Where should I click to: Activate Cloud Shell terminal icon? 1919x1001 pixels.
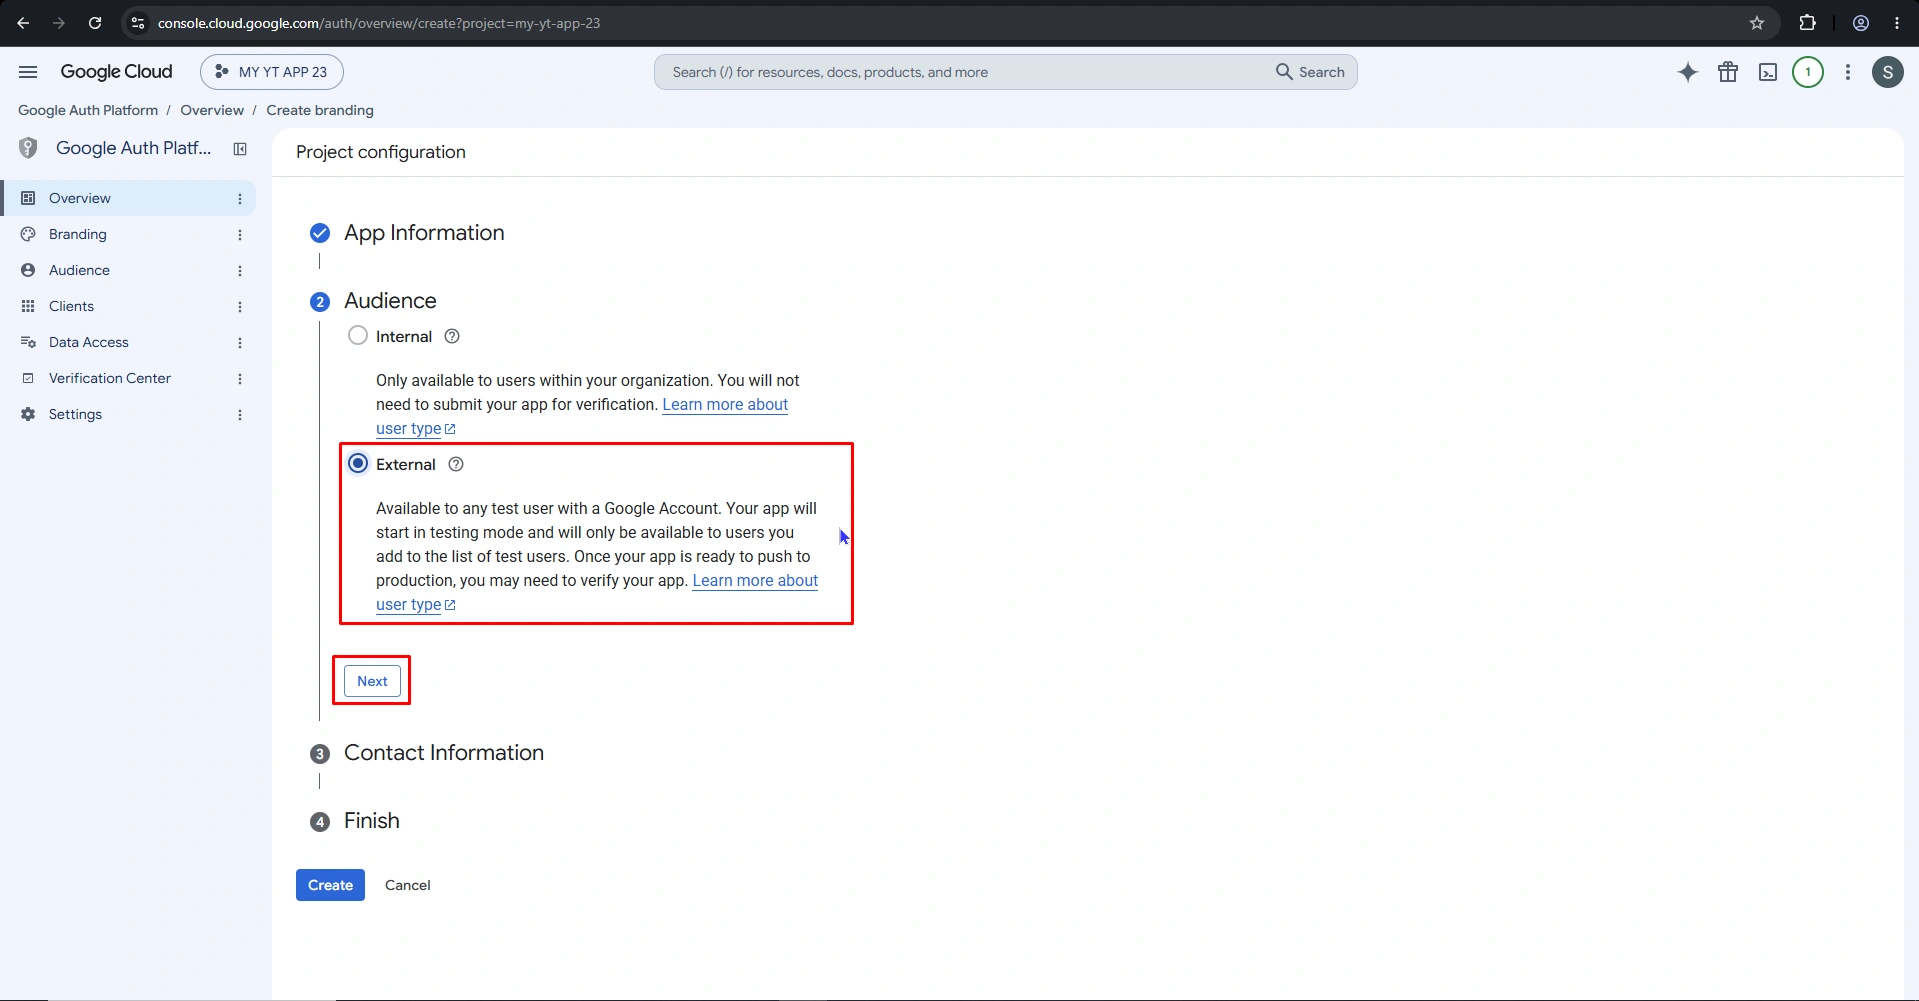click(x=1768, y=72)
